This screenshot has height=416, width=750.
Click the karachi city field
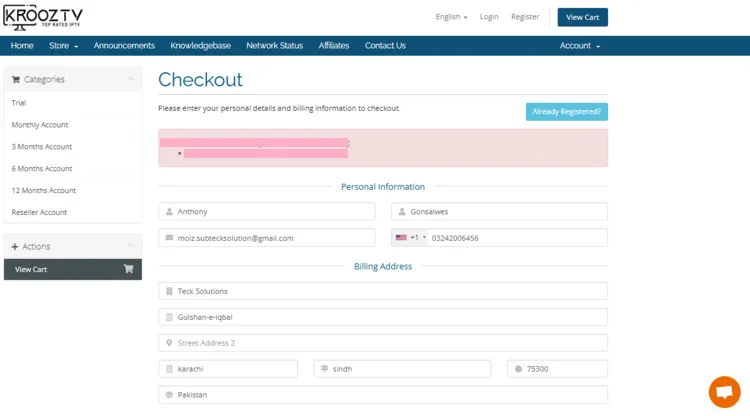[x=228, y=369]
